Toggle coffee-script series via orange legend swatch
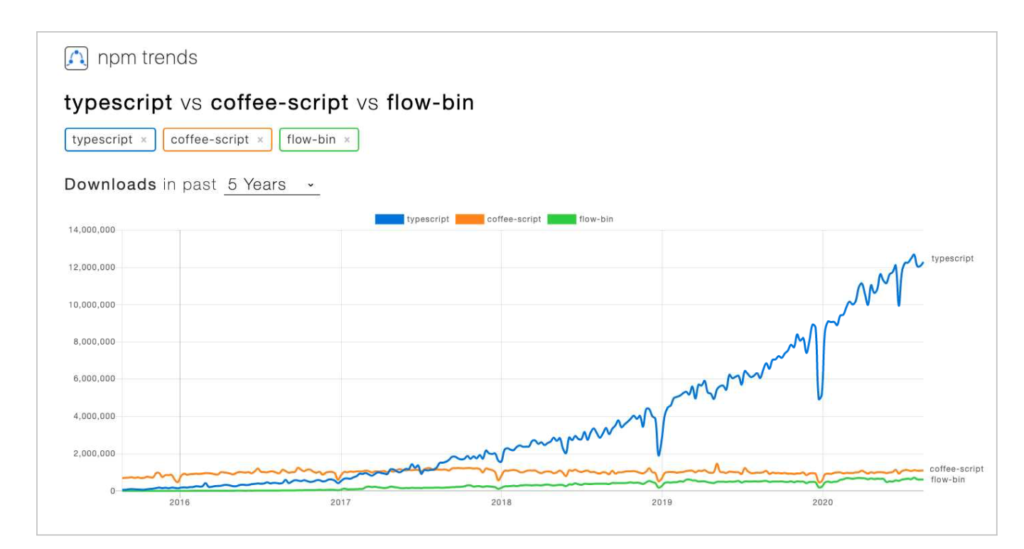The width and height of the screenshot is (1024, 549). pyautogui.click(x=470, y=219)
